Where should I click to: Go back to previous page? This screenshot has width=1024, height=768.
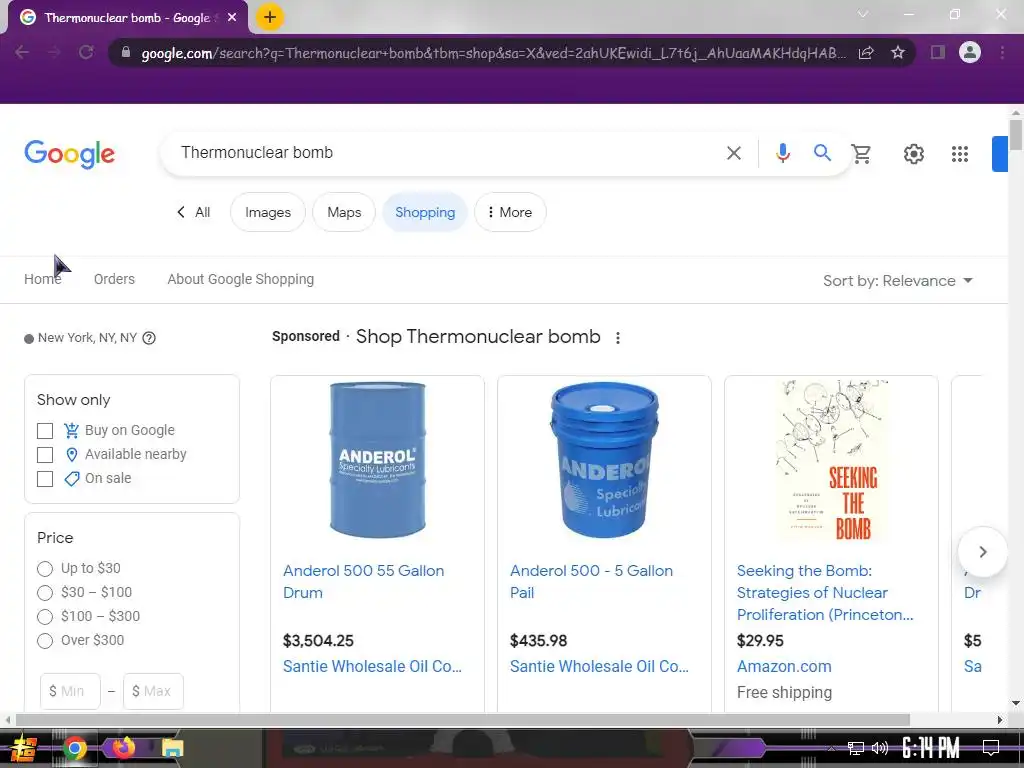click(22, 52)
